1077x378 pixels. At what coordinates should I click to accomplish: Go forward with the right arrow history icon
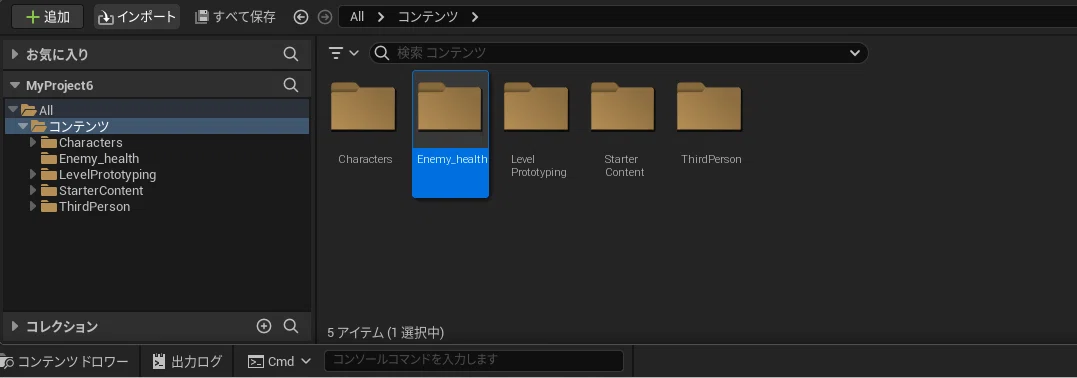click(325, 17)
